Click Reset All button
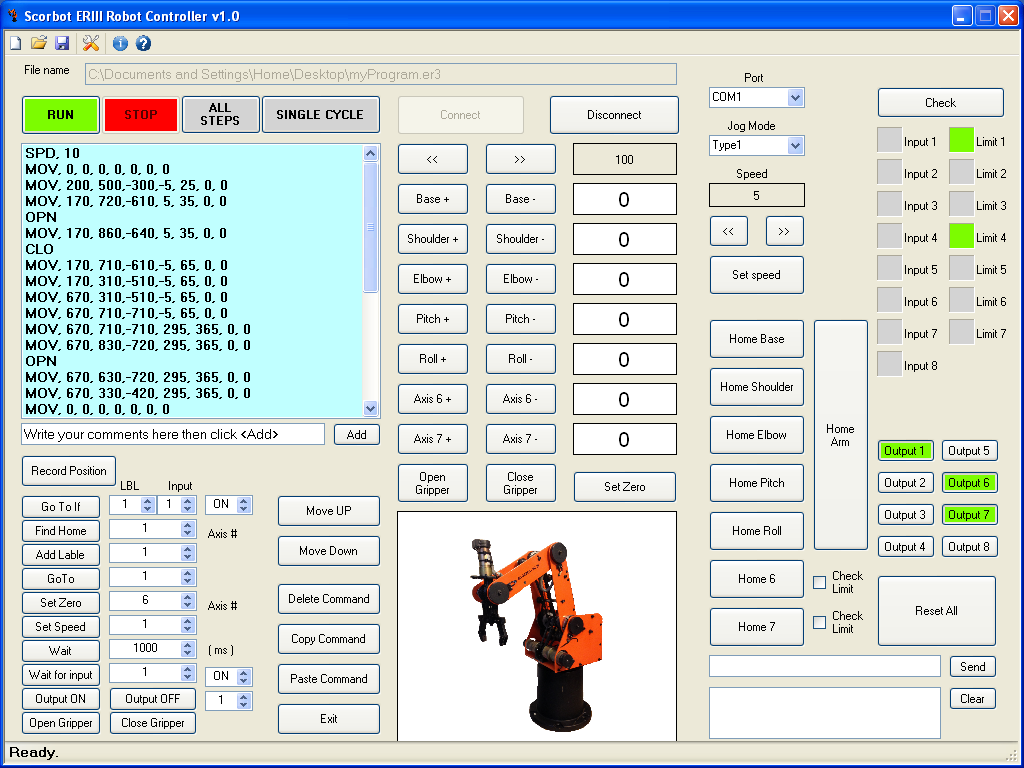 (936, 611)
